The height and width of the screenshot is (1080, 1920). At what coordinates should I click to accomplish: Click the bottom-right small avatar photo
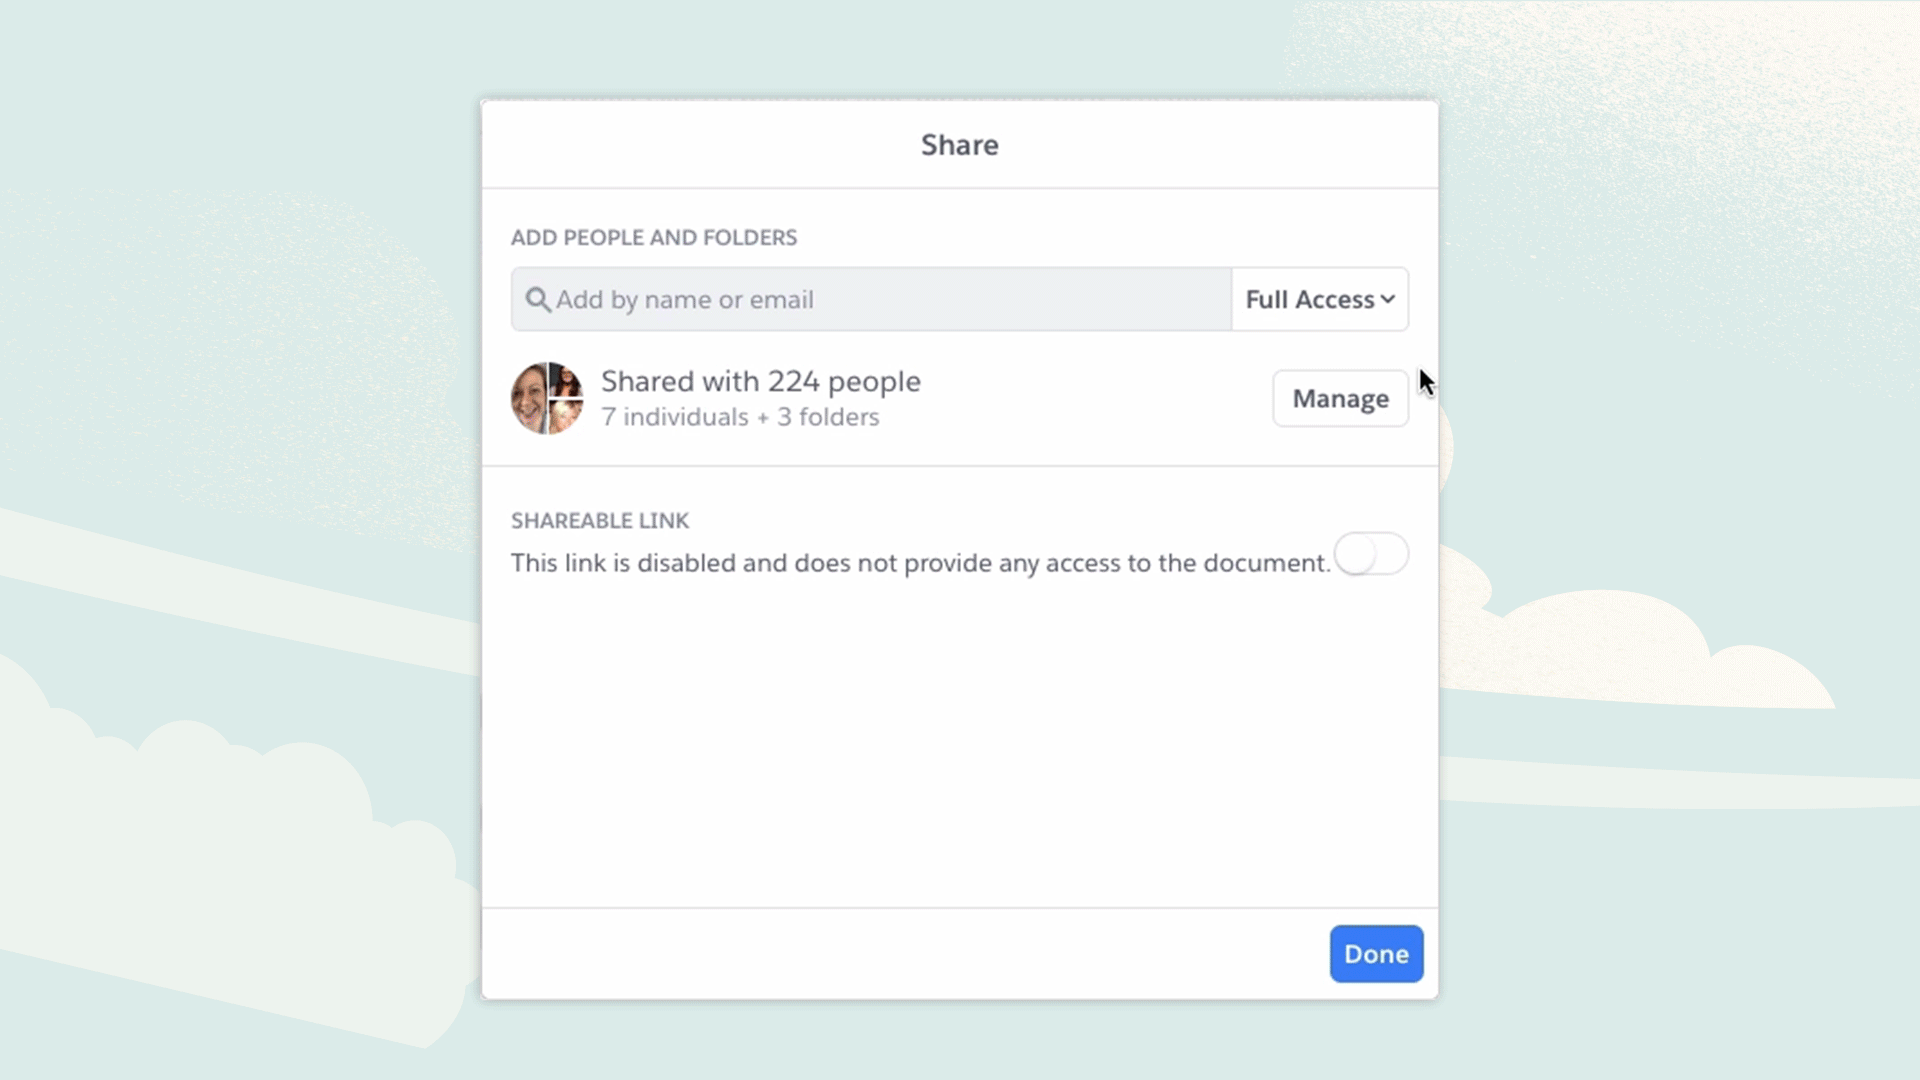coord(565,417)
